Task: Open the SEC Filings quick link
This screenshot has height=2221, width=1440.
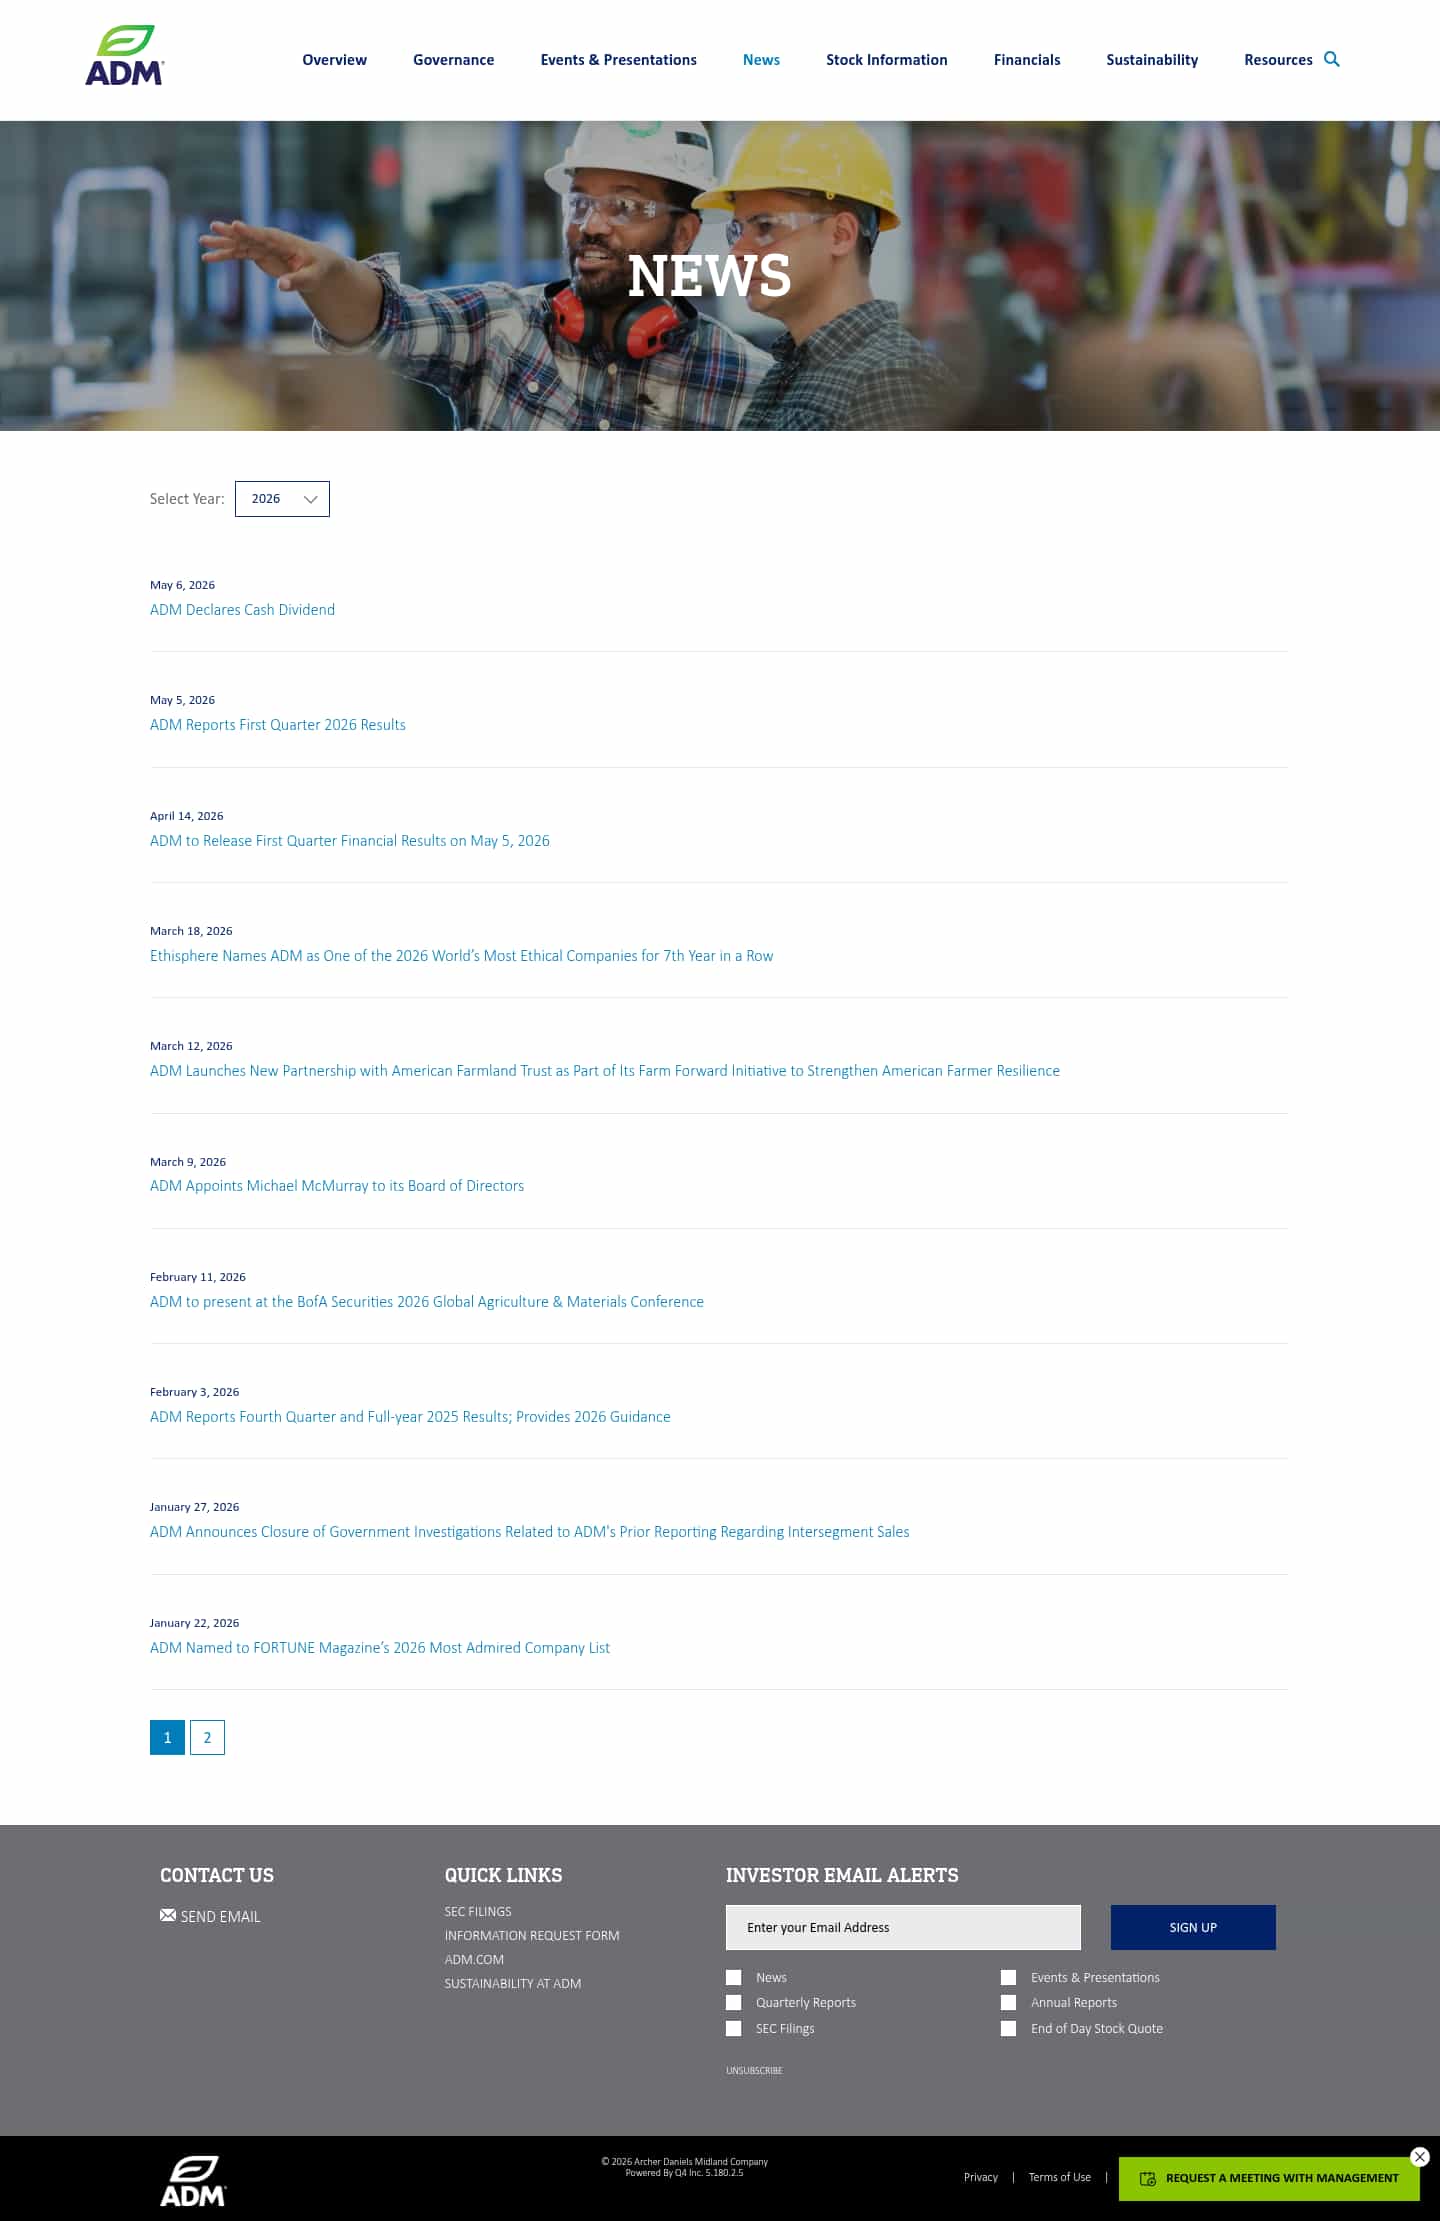Action: 478,1911
